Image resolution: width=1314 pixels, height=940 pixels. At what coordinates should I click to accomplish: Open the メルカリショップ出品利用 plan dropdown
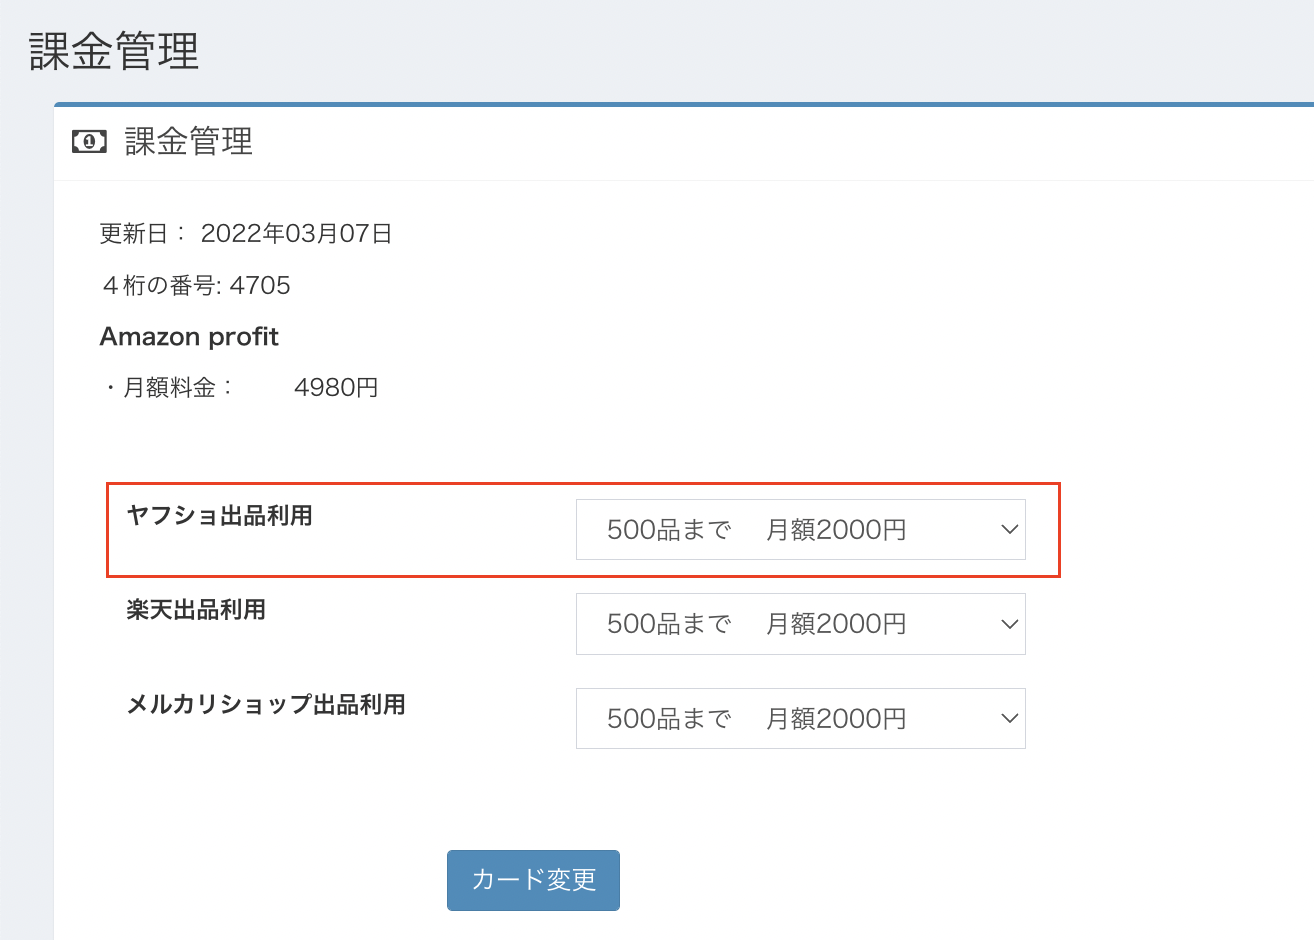[800, 718]
